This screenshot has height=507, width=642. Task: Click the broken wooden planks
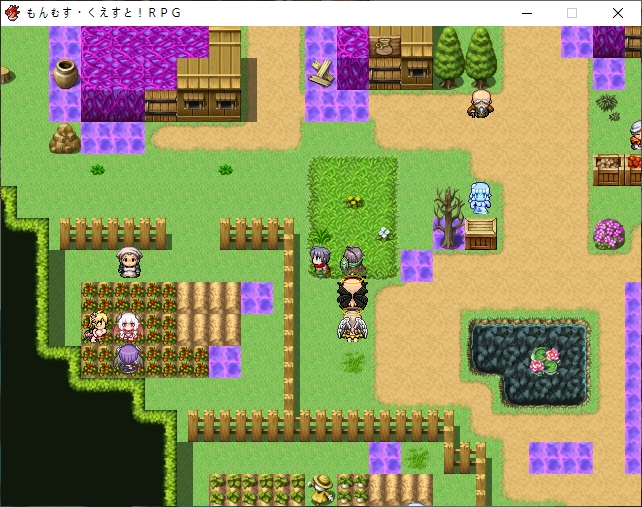[x=321, y=73]
